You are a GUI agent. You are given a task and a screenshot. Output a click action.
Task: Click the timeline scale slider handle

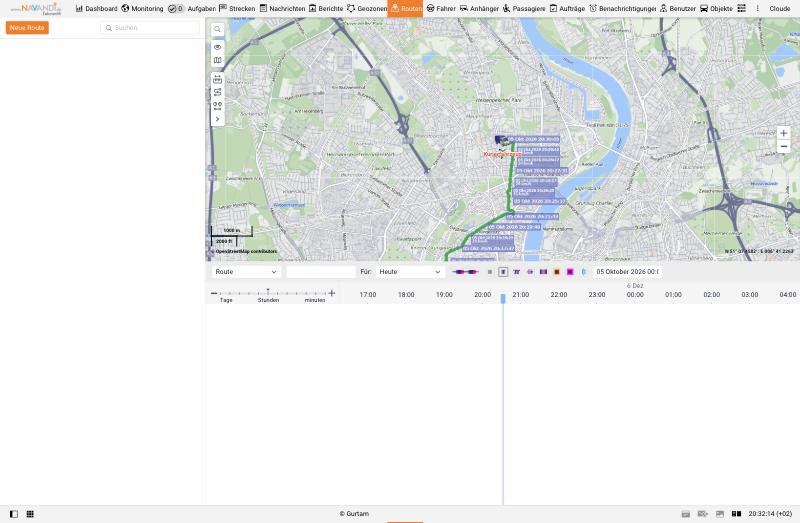click(268, 291)
